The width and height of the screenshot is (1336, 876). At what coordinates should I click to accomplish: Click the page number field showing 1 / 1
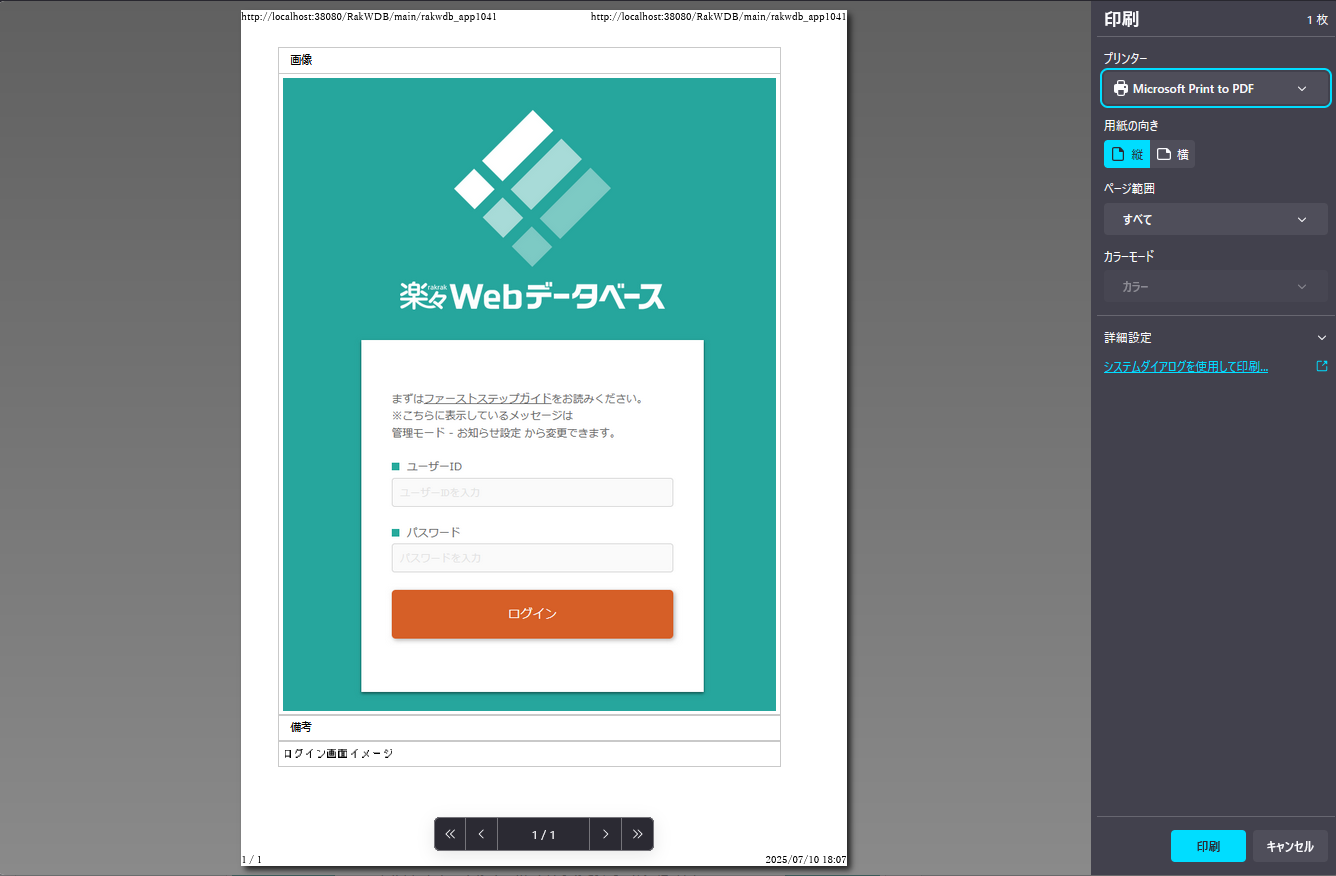click(x=543, y=833)
